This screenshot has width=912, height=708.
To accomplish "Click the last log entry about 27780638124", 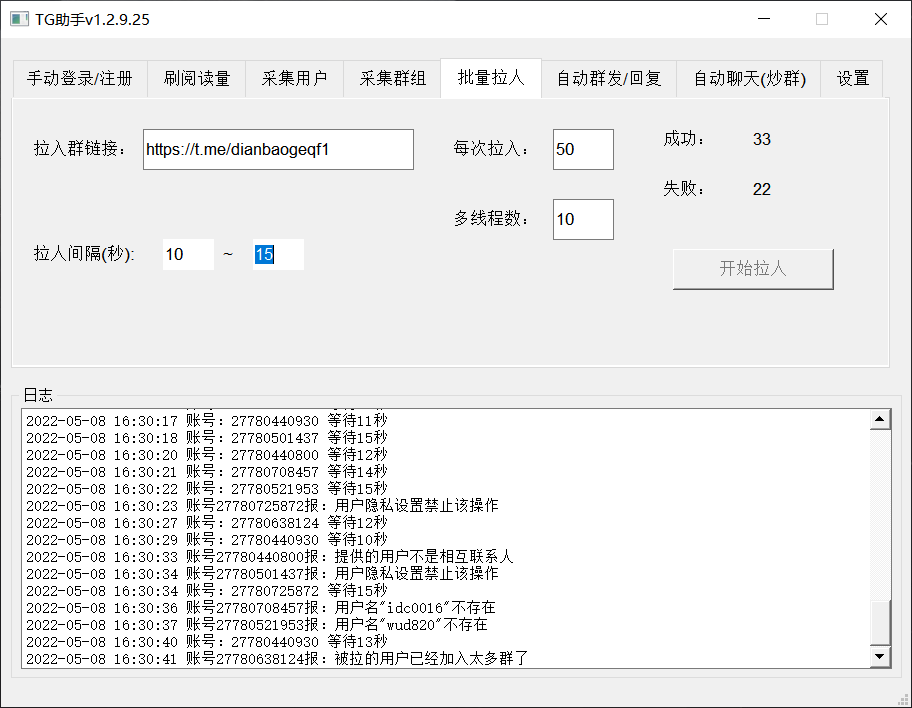I will pos(276,658).
